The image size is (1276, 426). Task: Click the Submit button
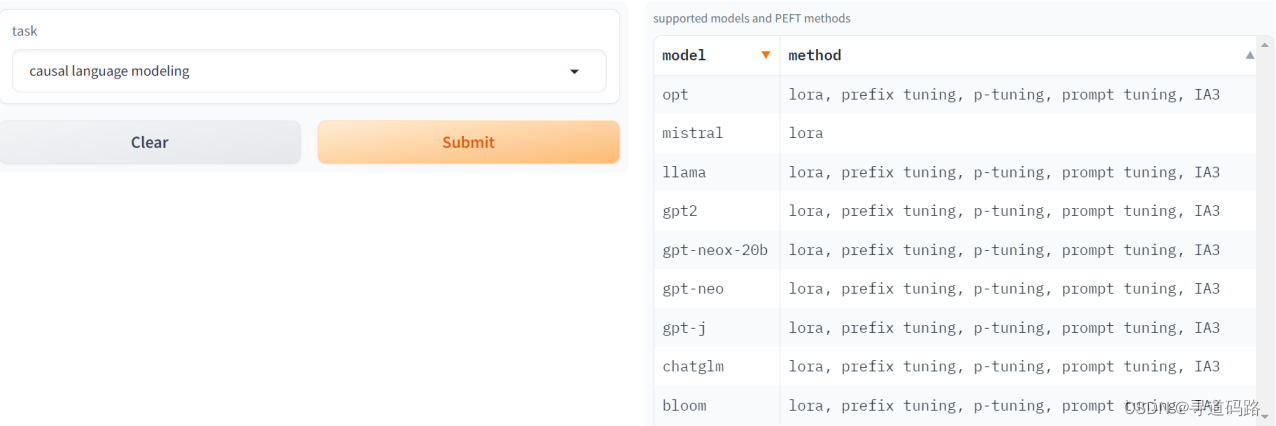(468, 142)
